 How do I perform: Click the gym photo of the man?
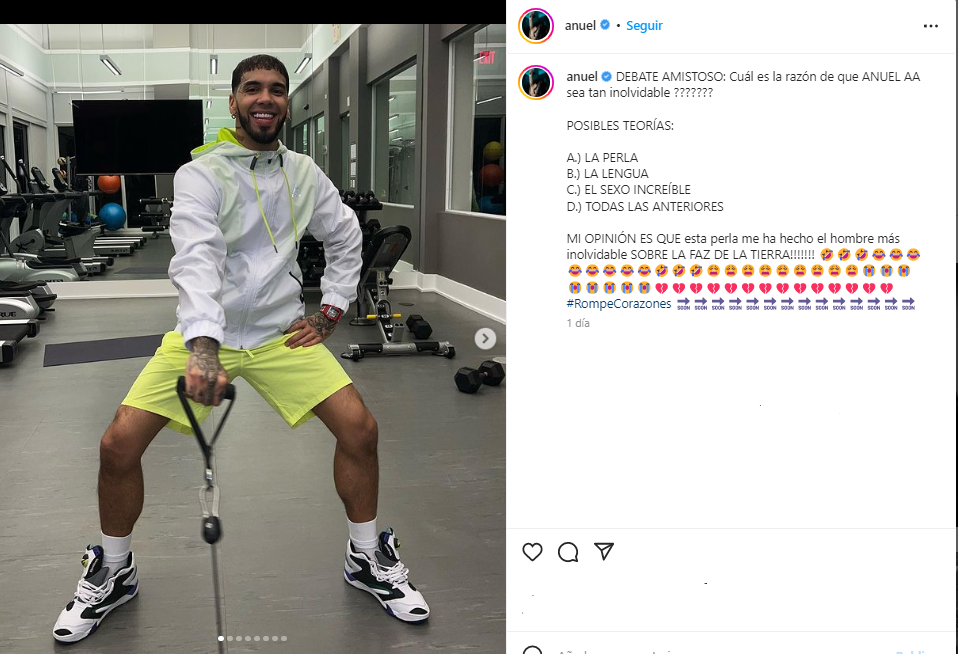click(x=253, y=339)
